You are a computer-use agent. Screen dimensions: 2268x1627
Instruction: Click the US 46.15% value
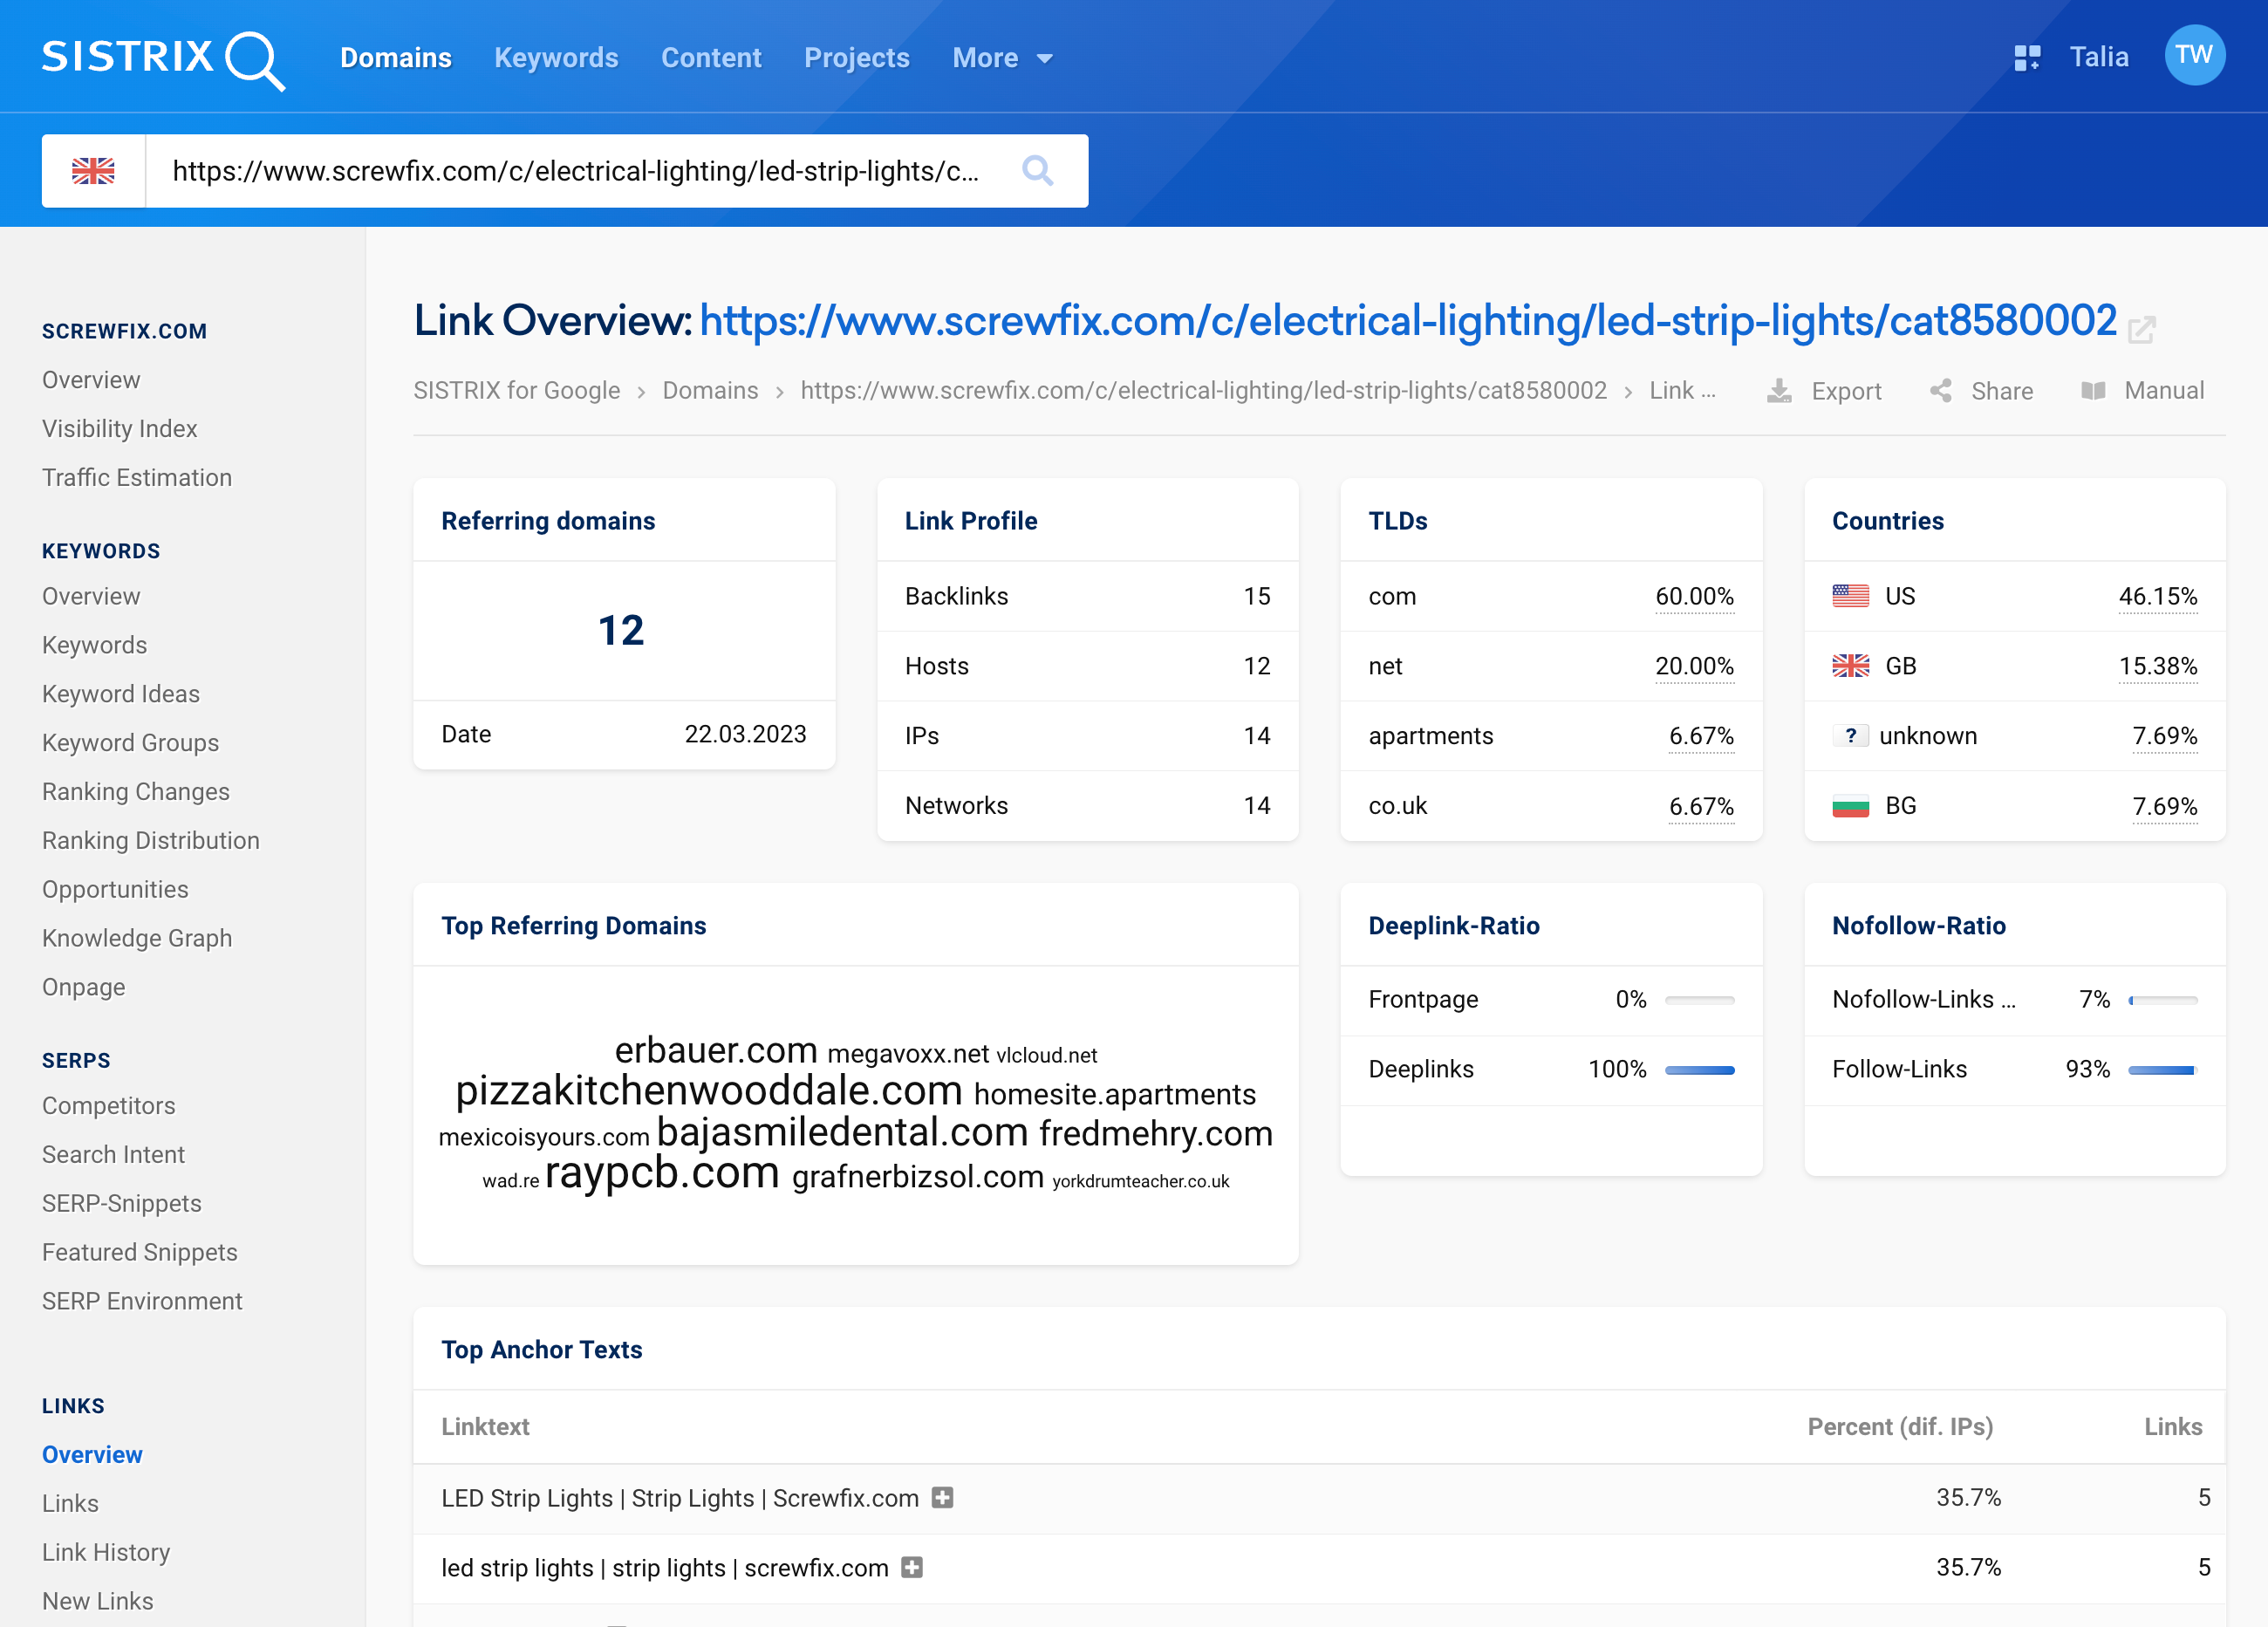(2158, 596)
